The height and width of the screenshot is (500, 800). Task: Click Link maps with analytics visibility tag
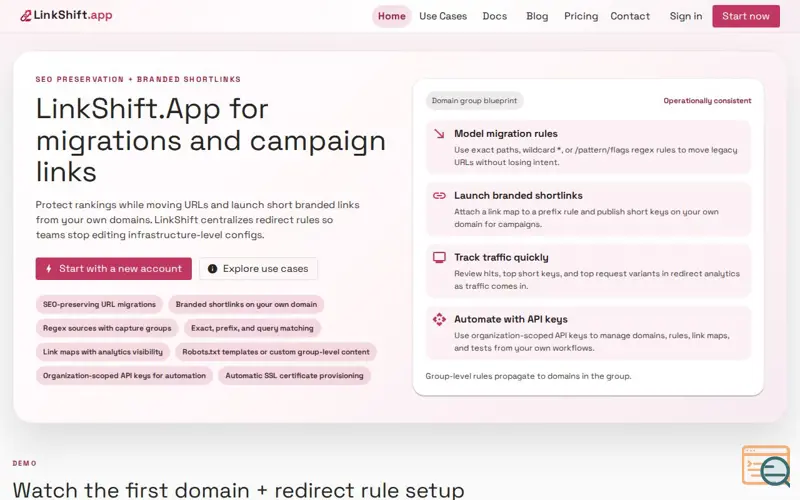103,352
